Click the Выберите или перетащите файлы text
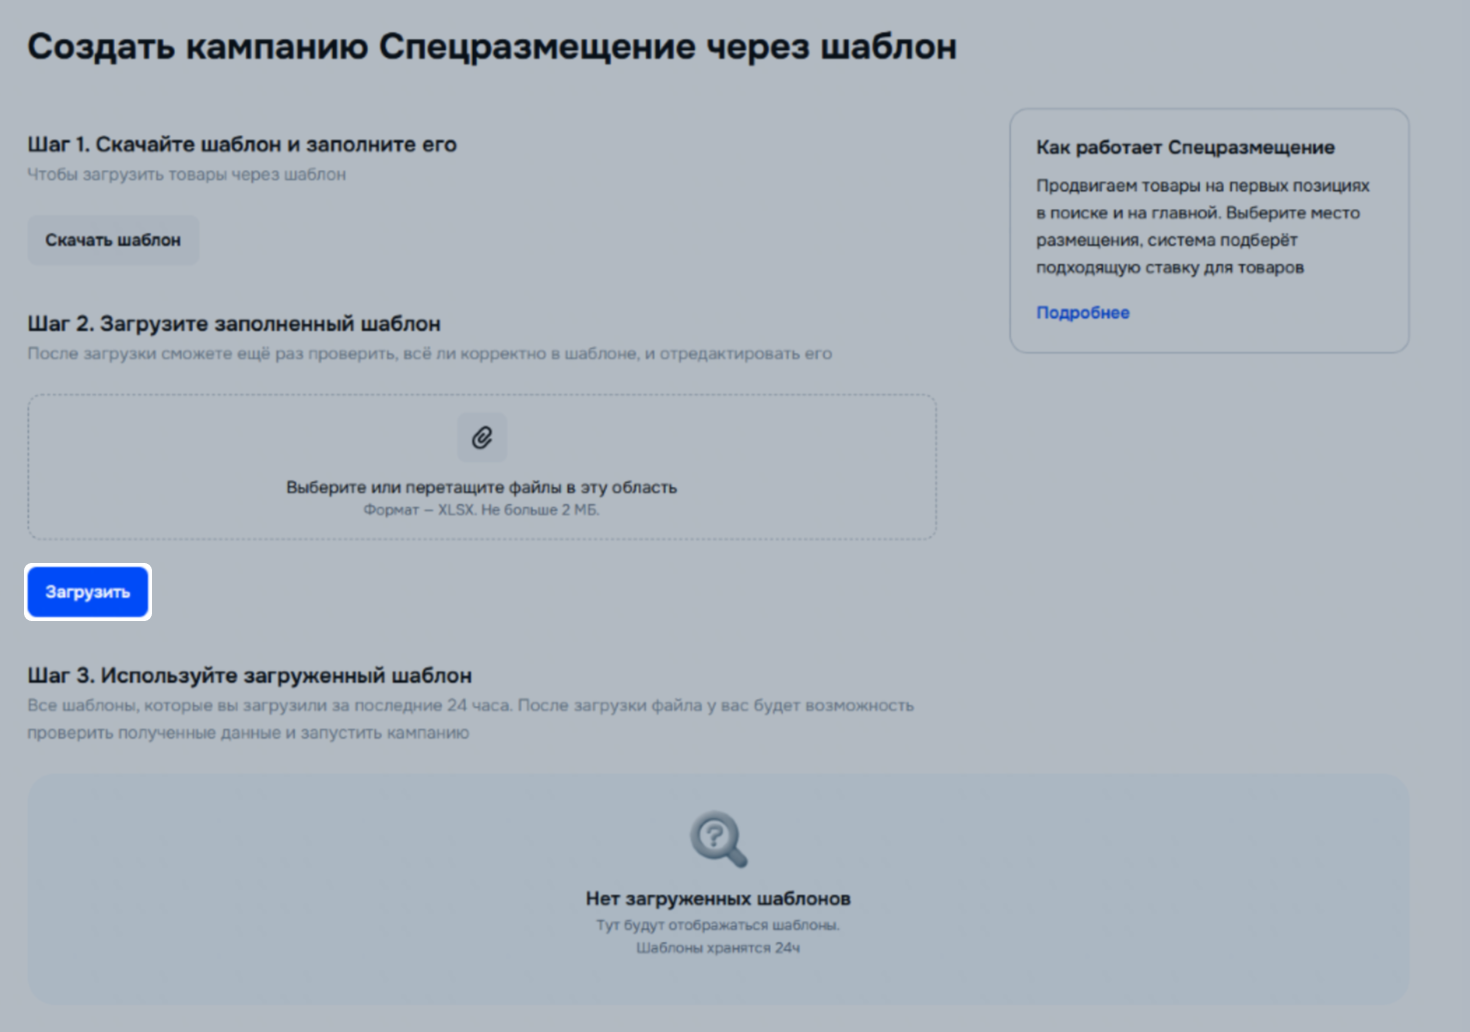The height and width of the screenshot is (1032, 1470). [481, 487]
